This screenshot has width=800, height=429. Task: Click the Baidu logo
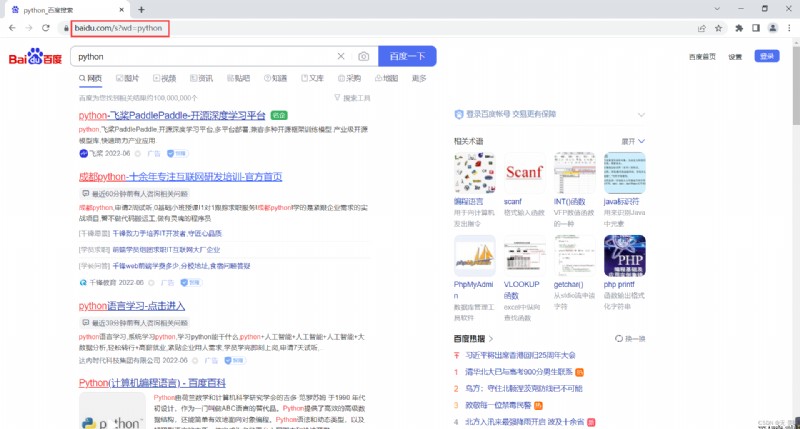35,56
